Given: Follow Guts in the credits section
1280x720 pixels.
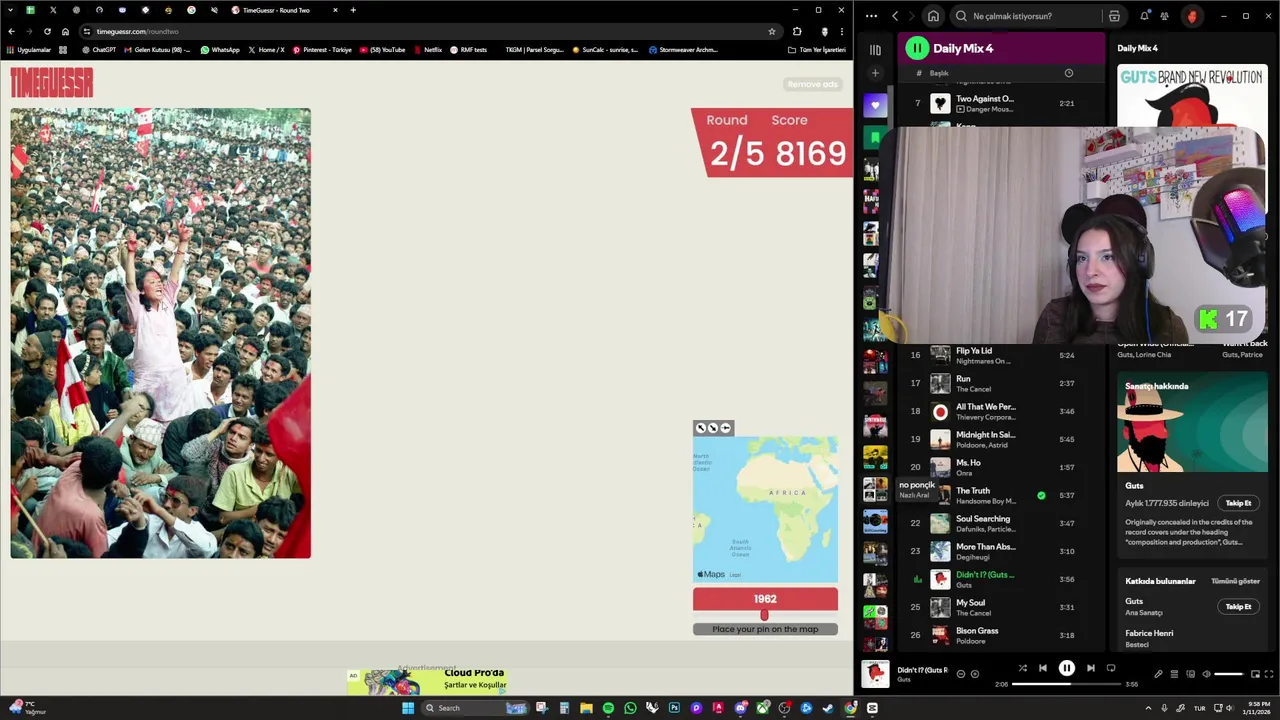Looking at the screenshot, I should click(1238, 606).
